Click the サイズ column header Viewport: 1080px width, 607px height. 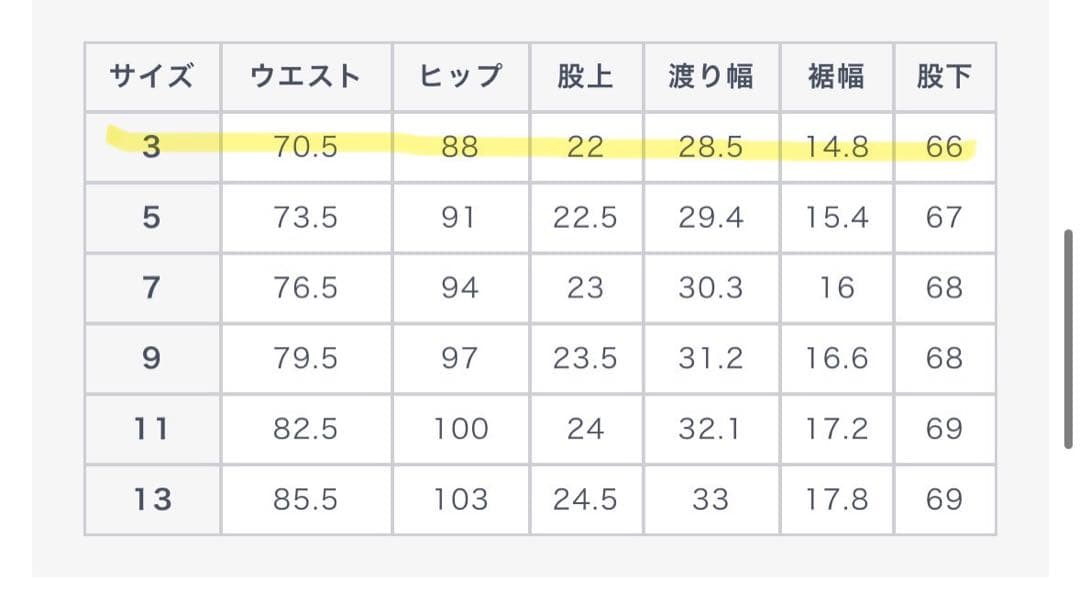click(x=152, y=77)
